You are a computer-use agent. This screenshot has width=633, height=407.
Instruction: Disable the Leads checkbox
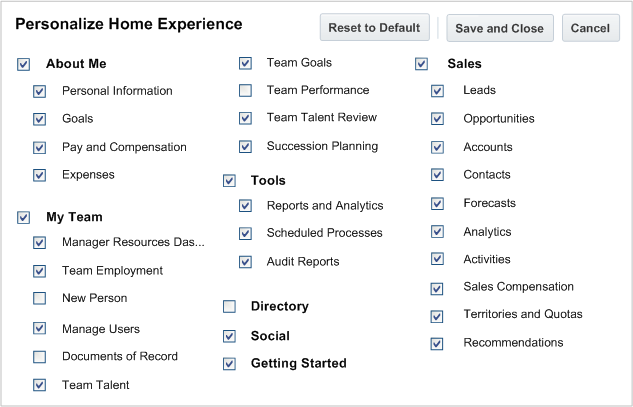point(438,91)
